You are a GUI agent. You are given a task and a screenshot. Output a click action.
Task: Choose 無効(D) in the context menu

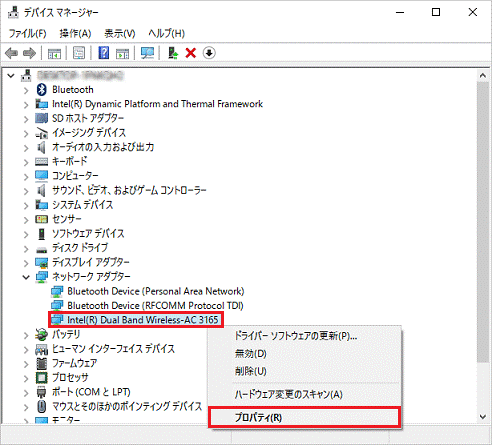(251, 353)
